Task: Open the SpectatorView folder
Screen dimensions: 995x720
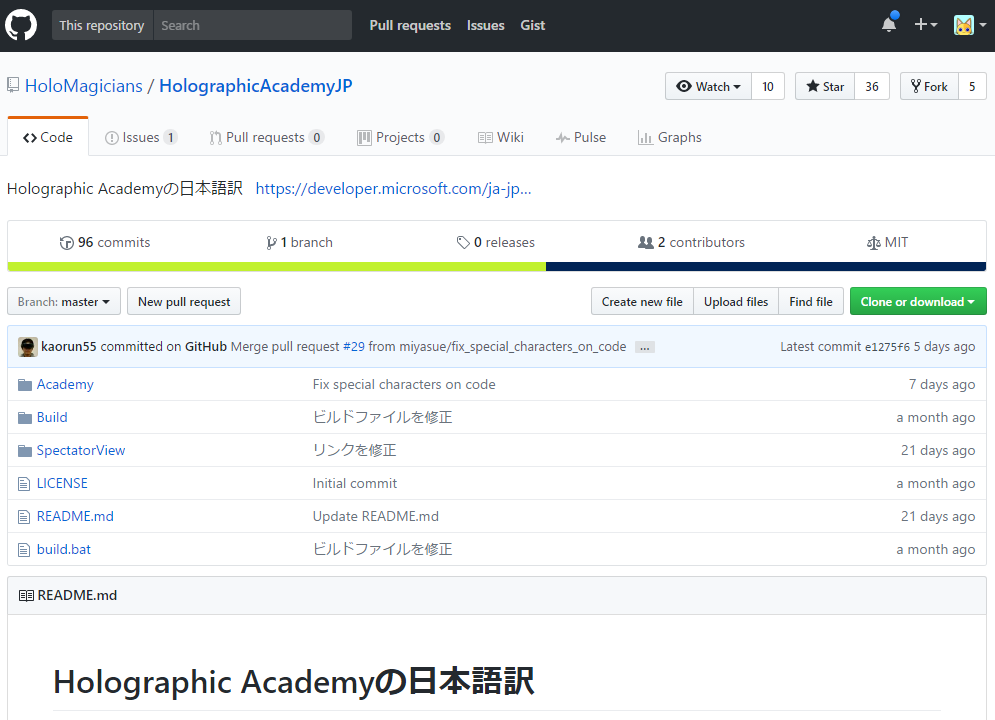Action: [81, 450]
